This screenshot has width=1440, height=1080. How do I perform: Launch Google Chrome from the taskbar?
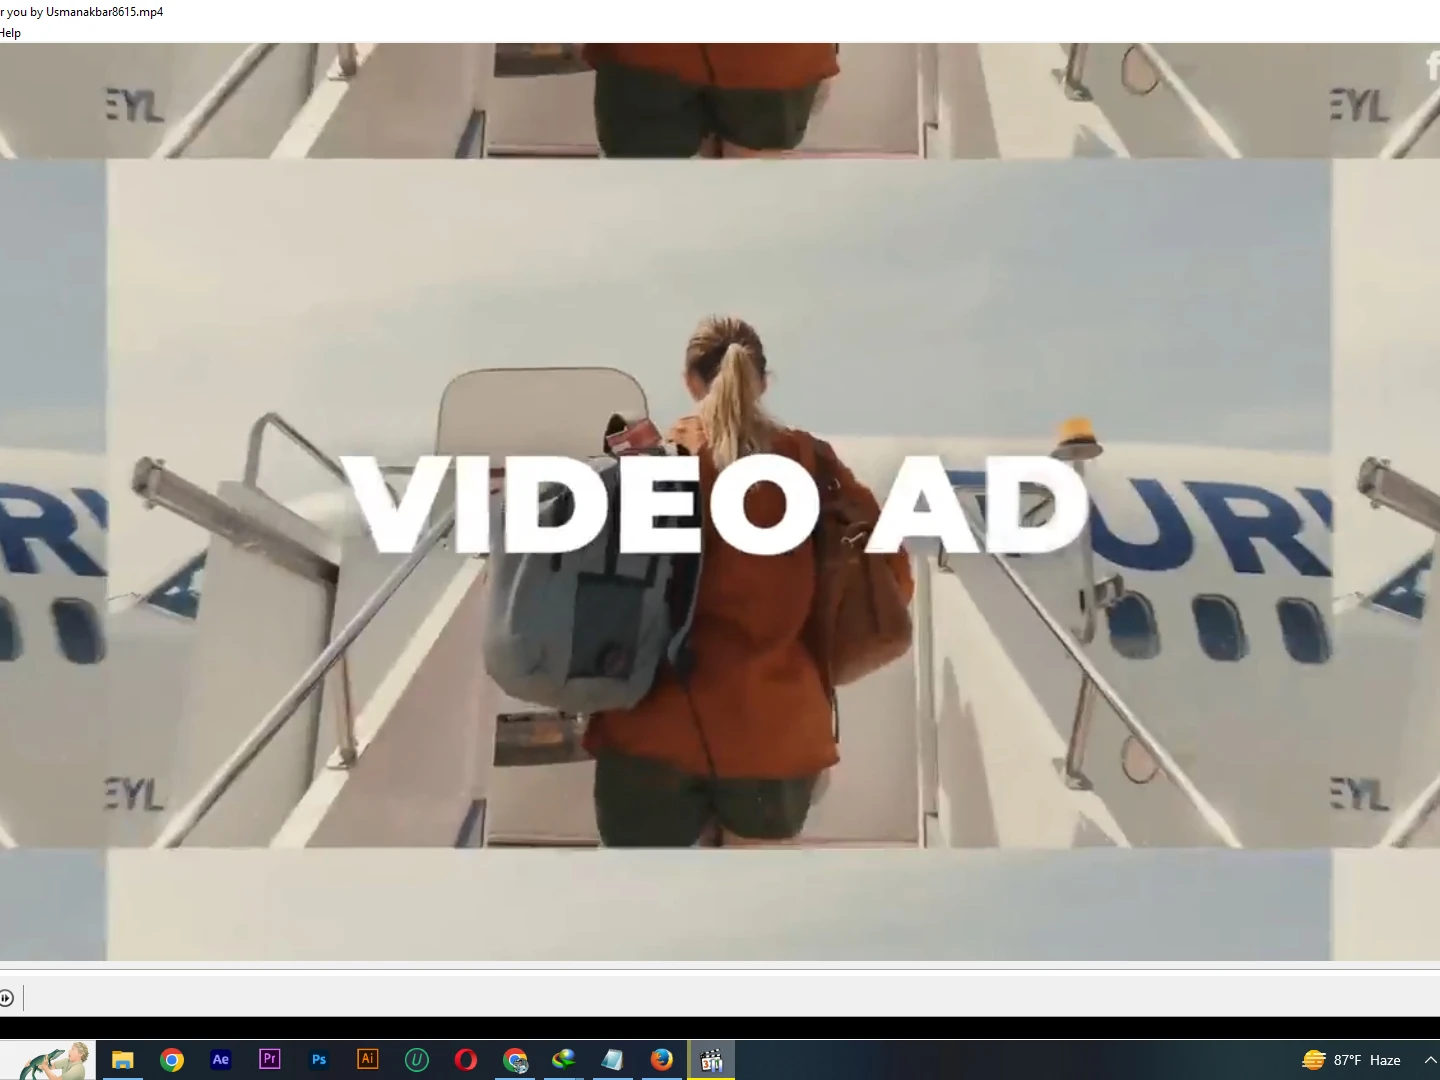(x=172, y=1060)
